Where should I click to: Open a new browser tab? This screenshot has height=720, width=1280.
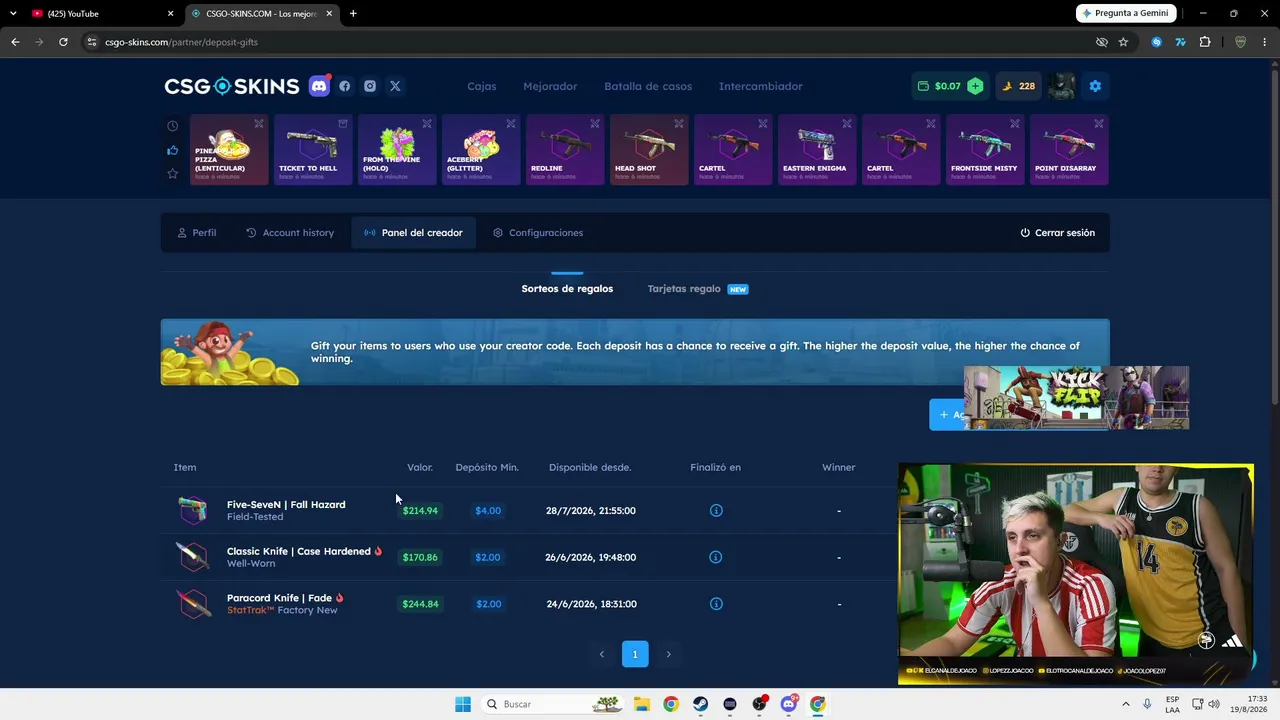coord(353,14)
